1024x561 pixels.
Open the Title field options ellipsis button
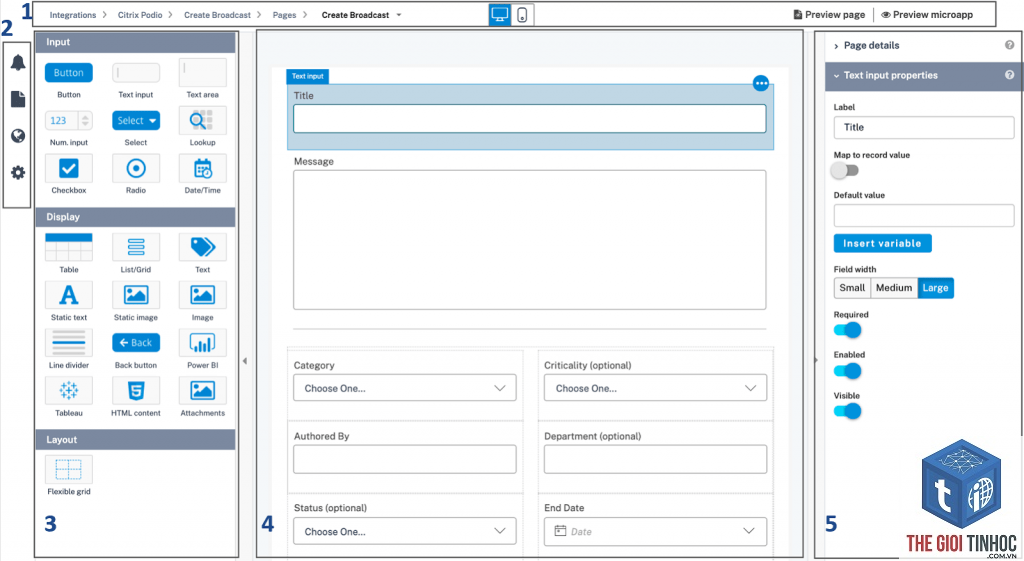coord(761,83)
